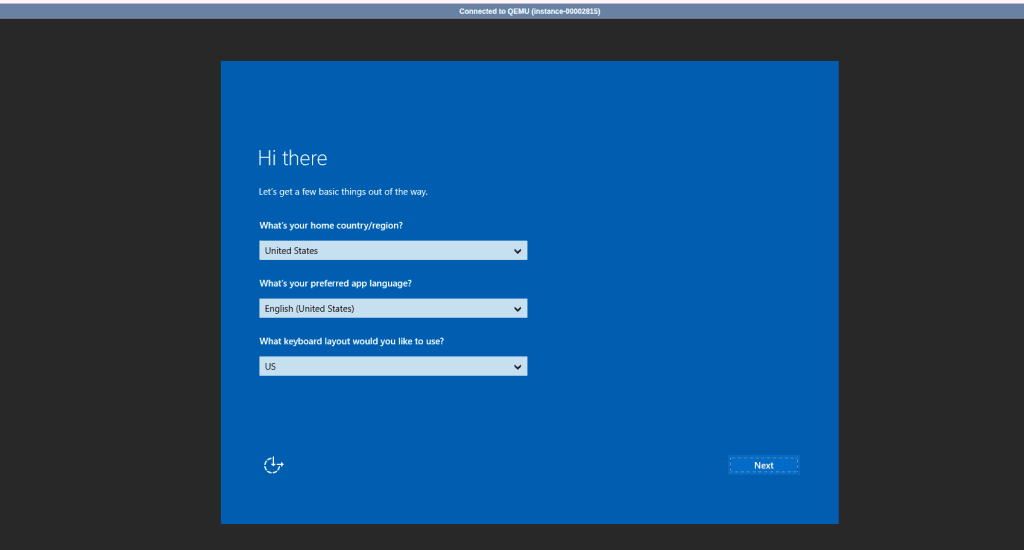Open the Ease of Access icon
This screenshot has height=550, width=1024.
tap(273, 465)
